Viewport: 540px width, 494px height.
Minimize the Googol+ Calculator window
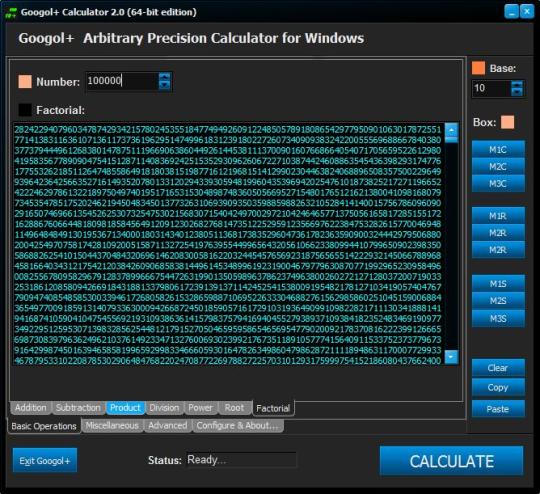point(511,12)
